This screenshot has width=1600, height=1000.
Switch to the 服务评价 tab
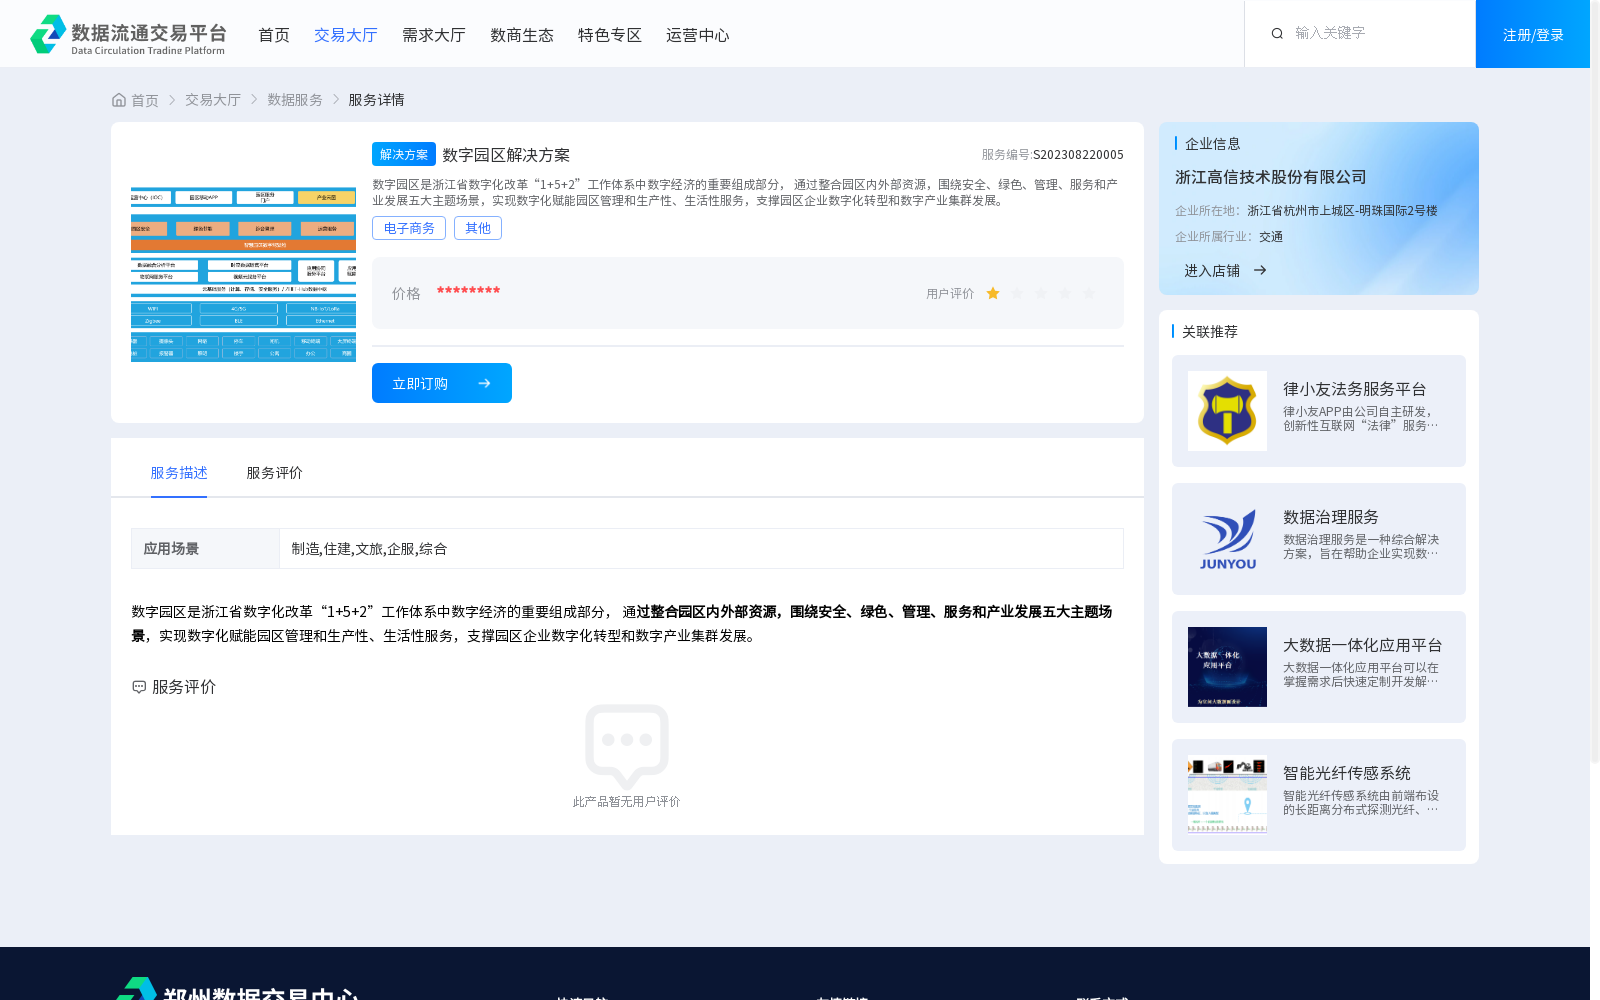[272, 473]
